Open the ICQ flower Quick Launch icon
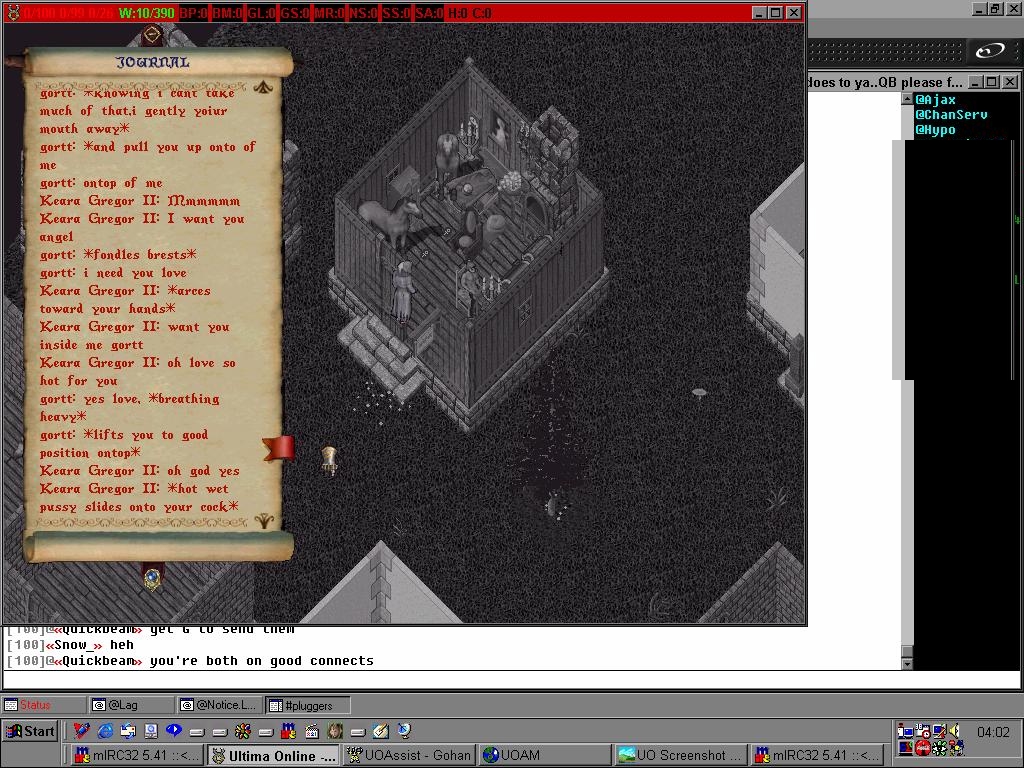1024x768 pixels. coord(243,731)
